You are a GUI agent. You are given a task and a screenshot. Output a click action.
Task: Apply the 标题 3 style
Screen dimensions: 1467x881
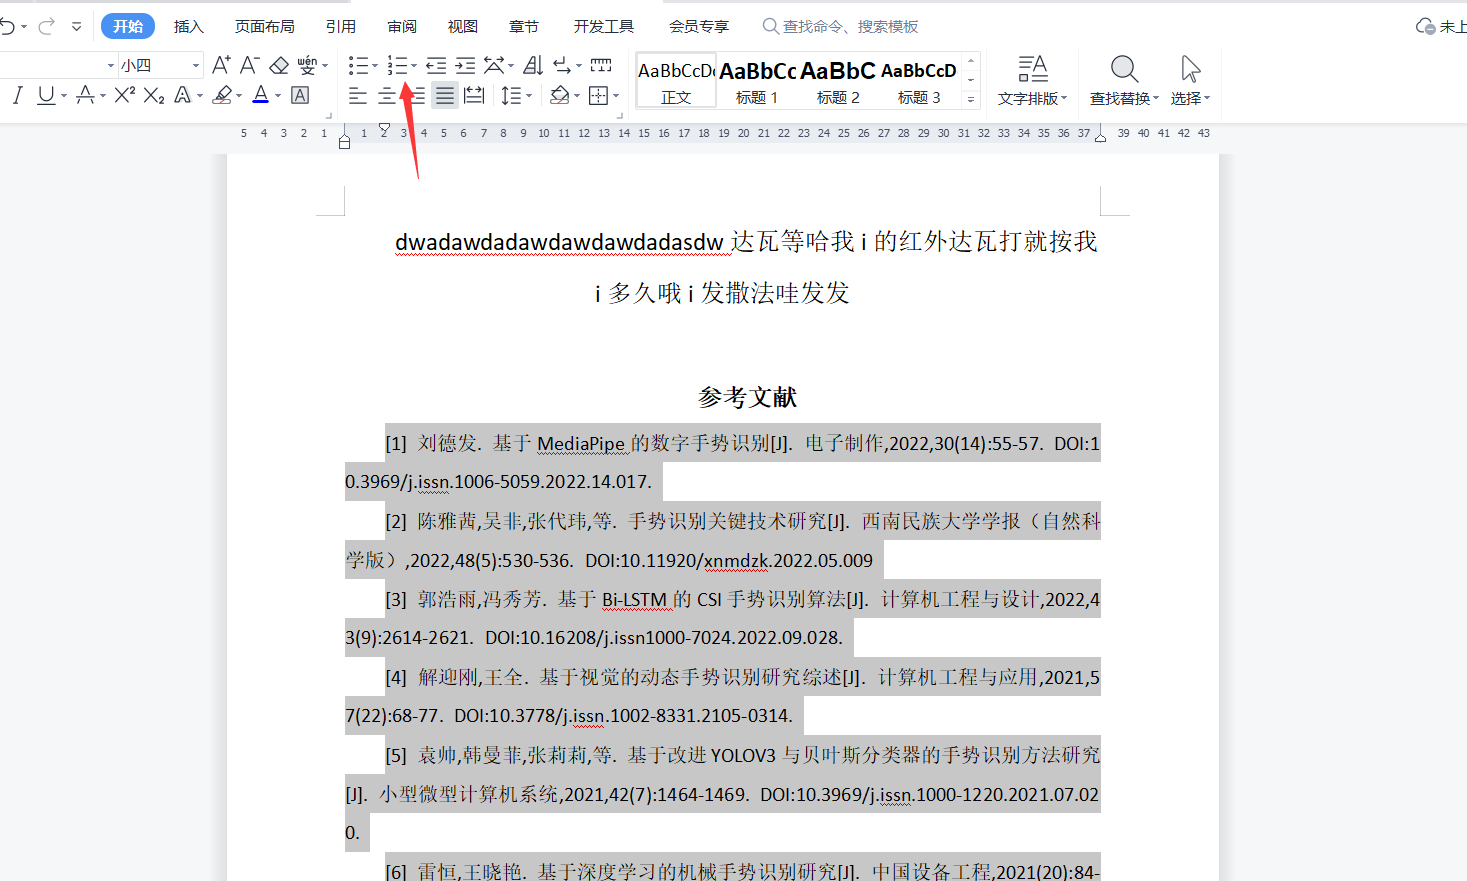pos(919,80)
